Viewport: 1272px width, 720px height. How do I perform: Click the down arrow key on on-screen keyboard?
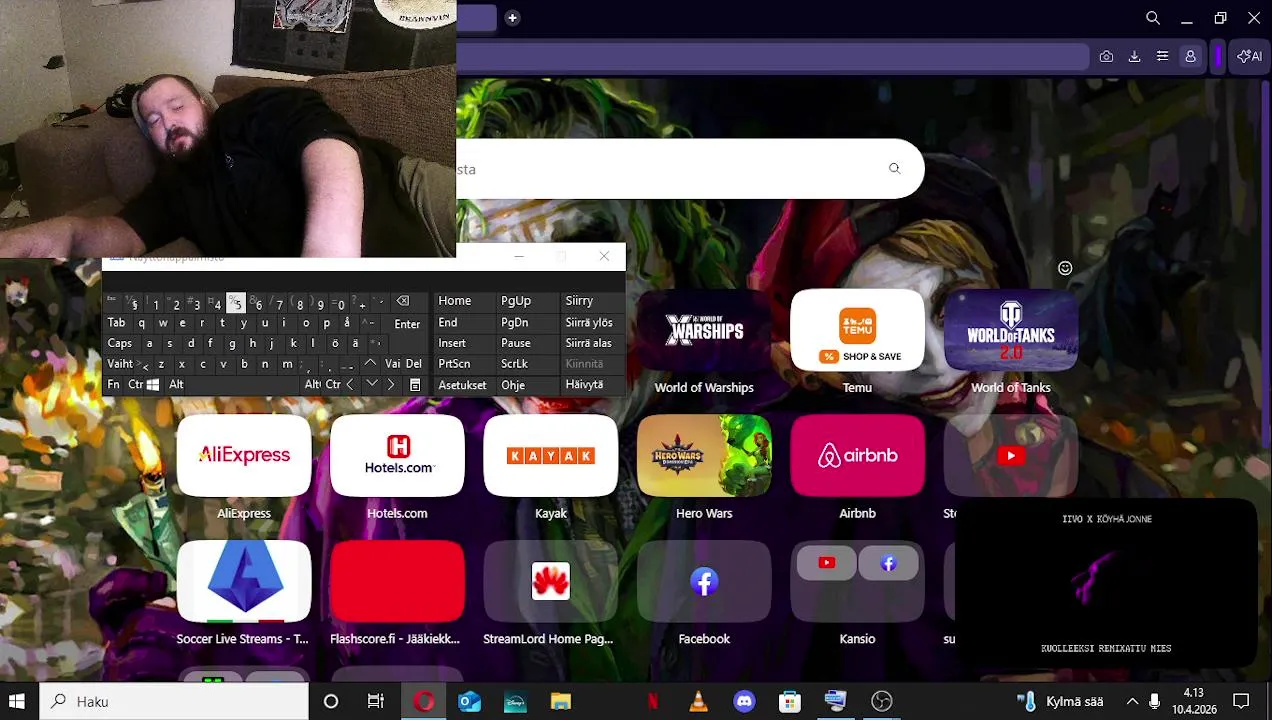372,385
